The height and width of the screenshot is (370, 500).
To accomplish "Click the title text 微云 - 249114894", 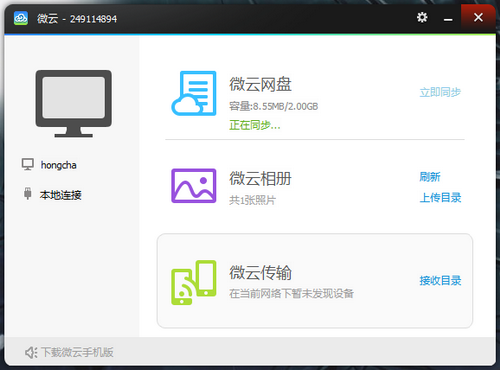I will coord(77,19).
